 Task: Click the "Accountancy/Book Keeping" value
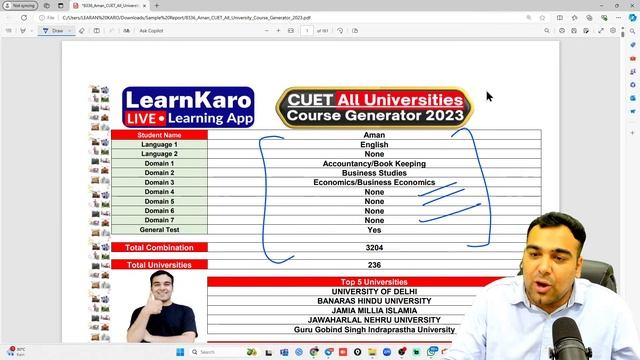(x=374, y=163)
